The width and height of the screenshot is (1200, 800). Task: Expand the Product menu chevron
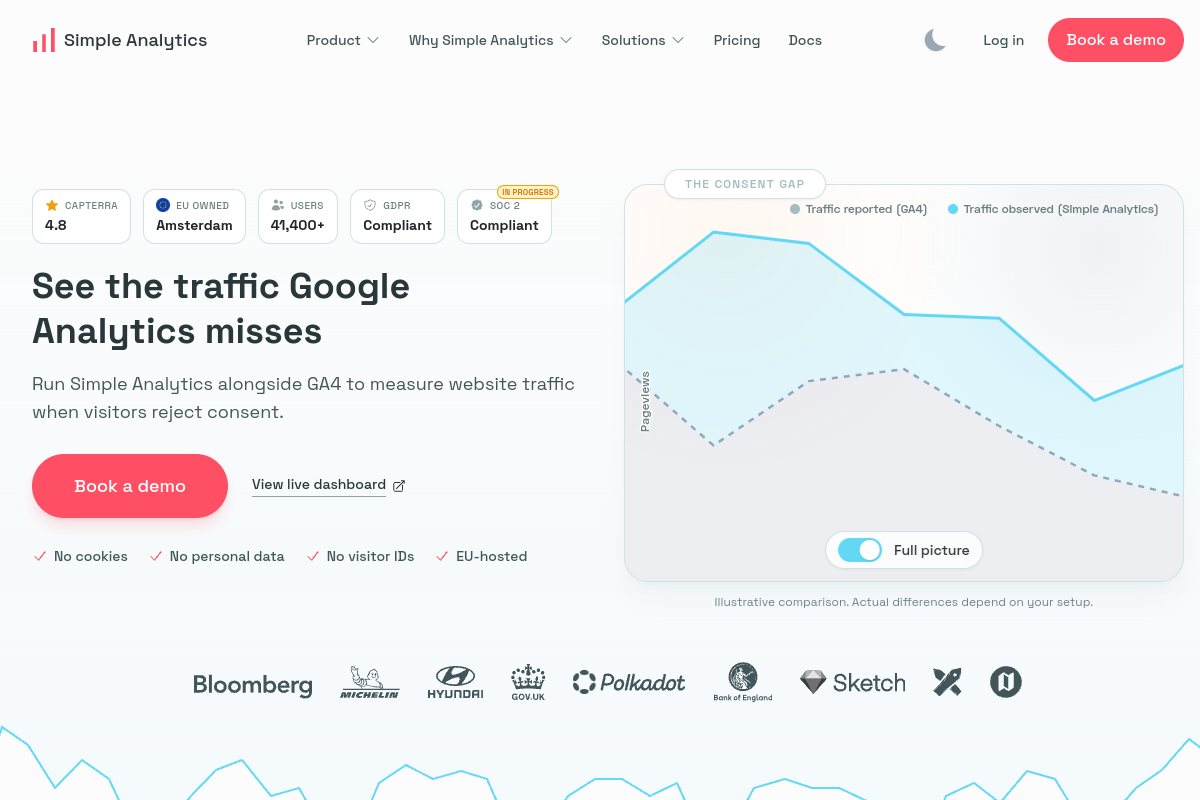(373, 40)
